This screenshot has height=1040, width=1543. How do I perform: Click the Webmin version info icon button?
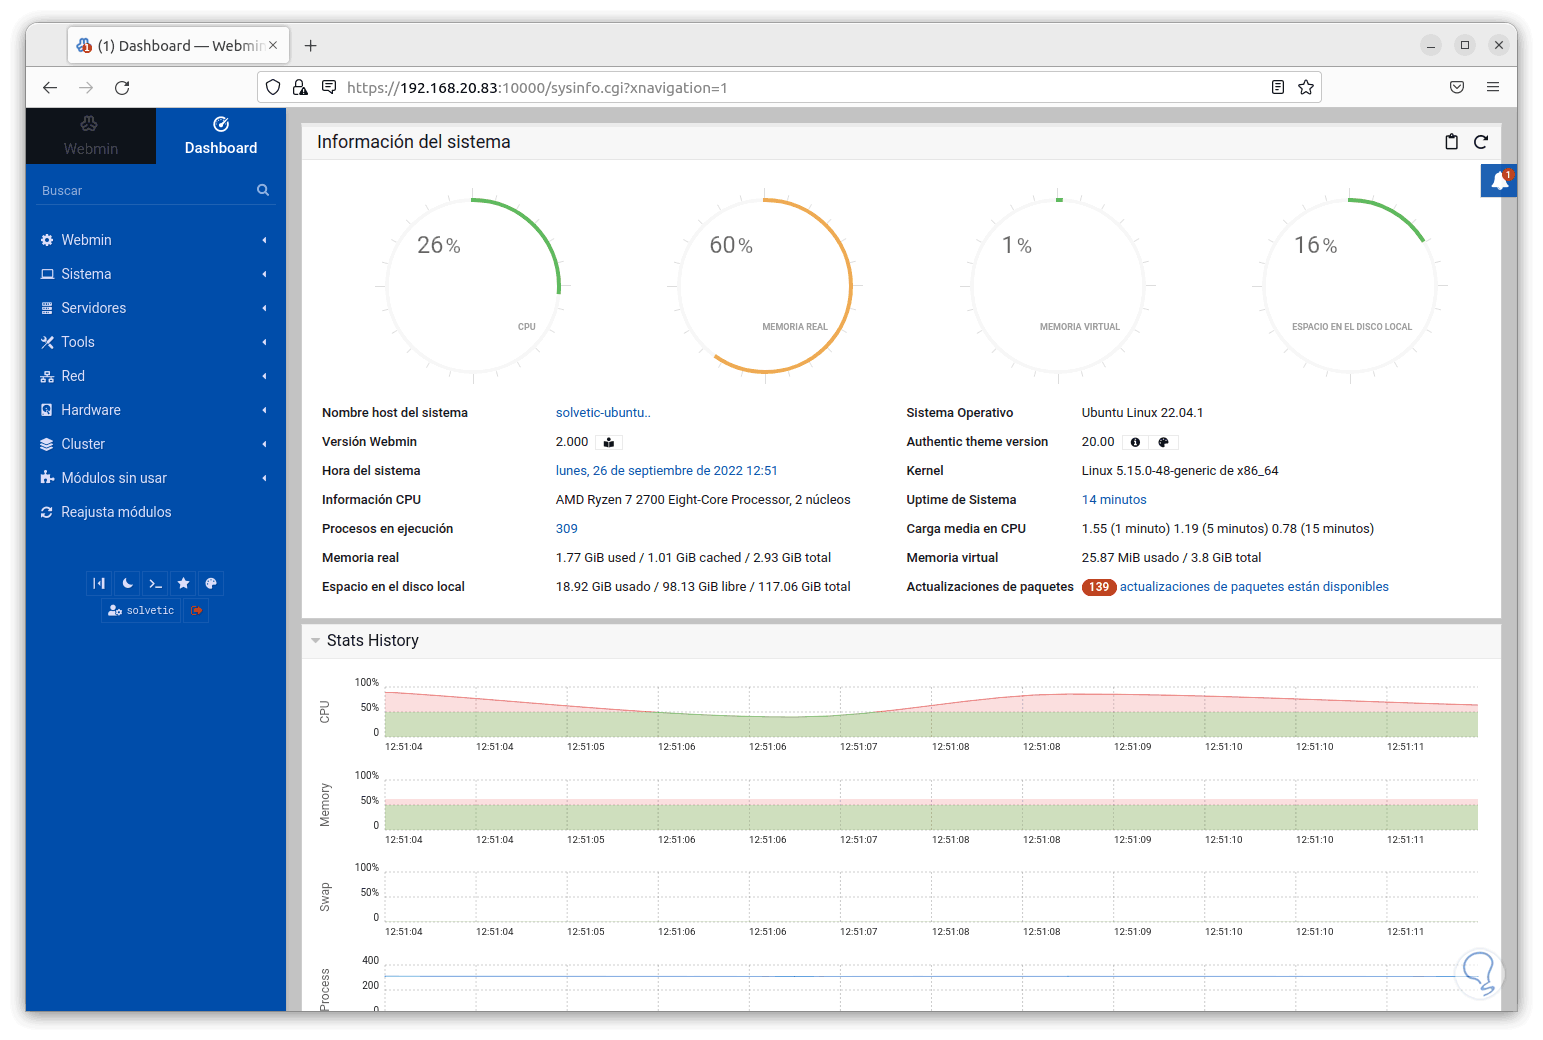tap(609, 442)
